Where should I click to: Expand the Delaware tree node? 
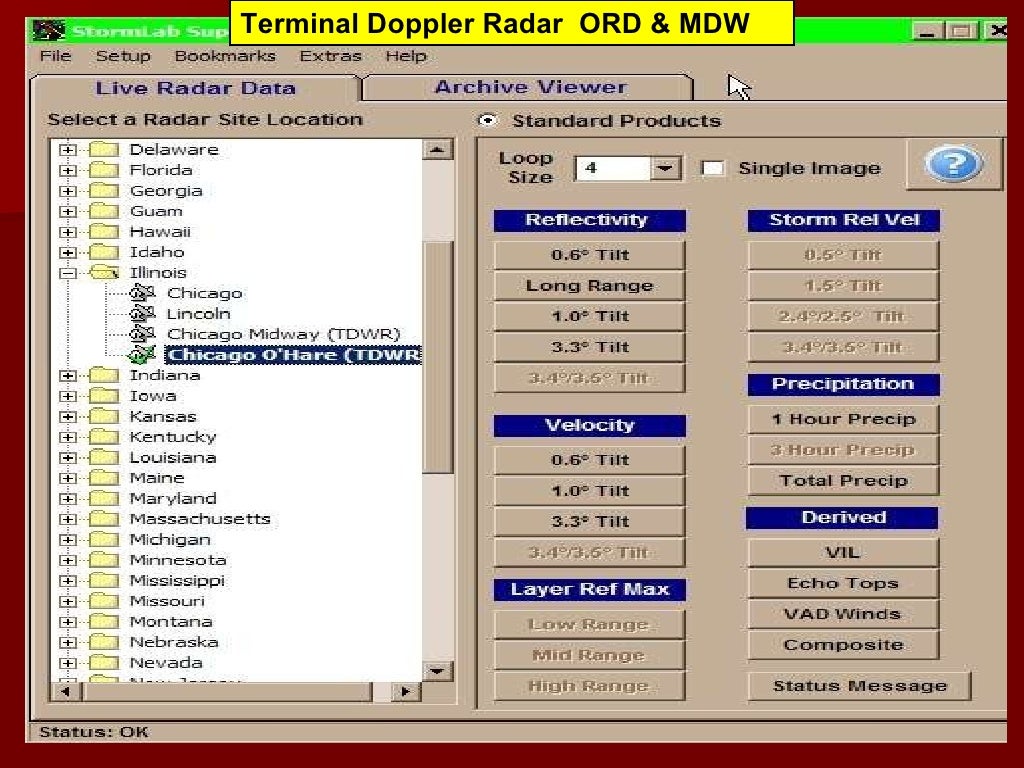pos(67,150)
